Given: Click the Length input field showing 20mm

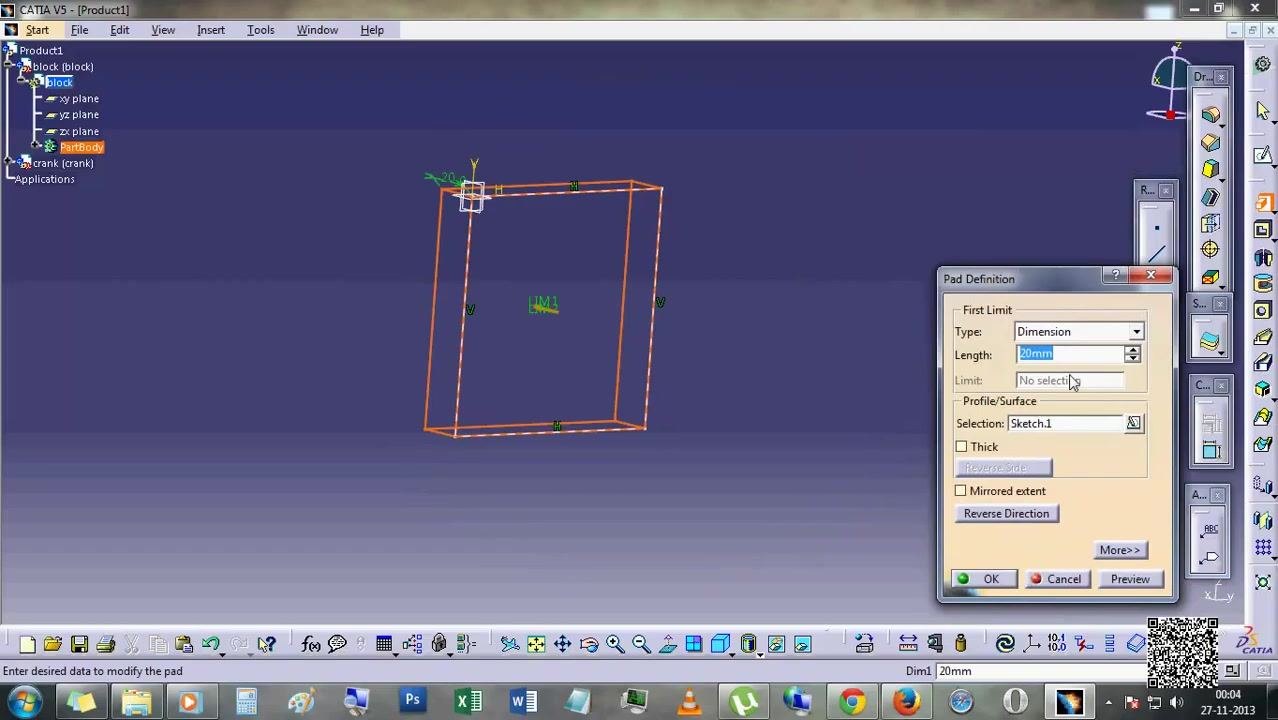Looking at the screenshot, I should (1070, 354).
